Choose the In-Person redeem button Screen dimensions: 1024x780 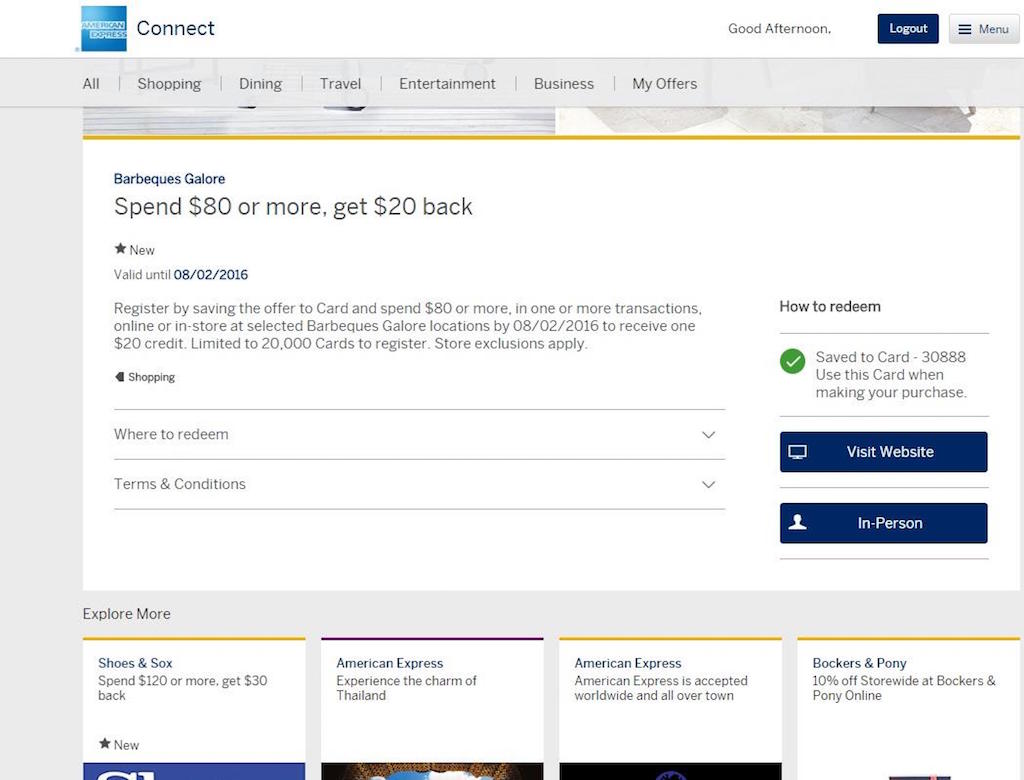pyautogui.click(x=884, y=523)
